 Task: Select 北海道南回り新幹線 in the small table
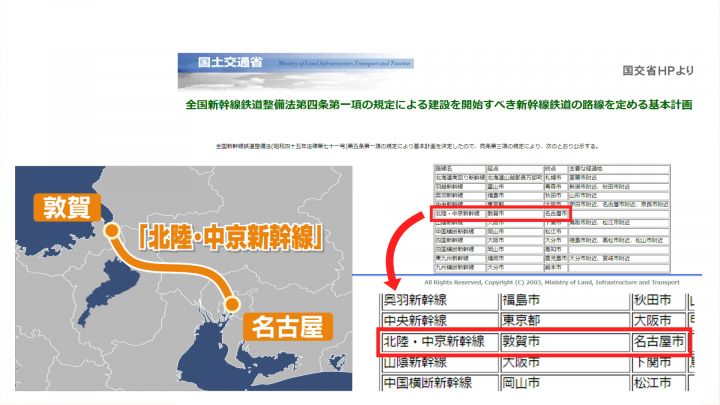460,177
